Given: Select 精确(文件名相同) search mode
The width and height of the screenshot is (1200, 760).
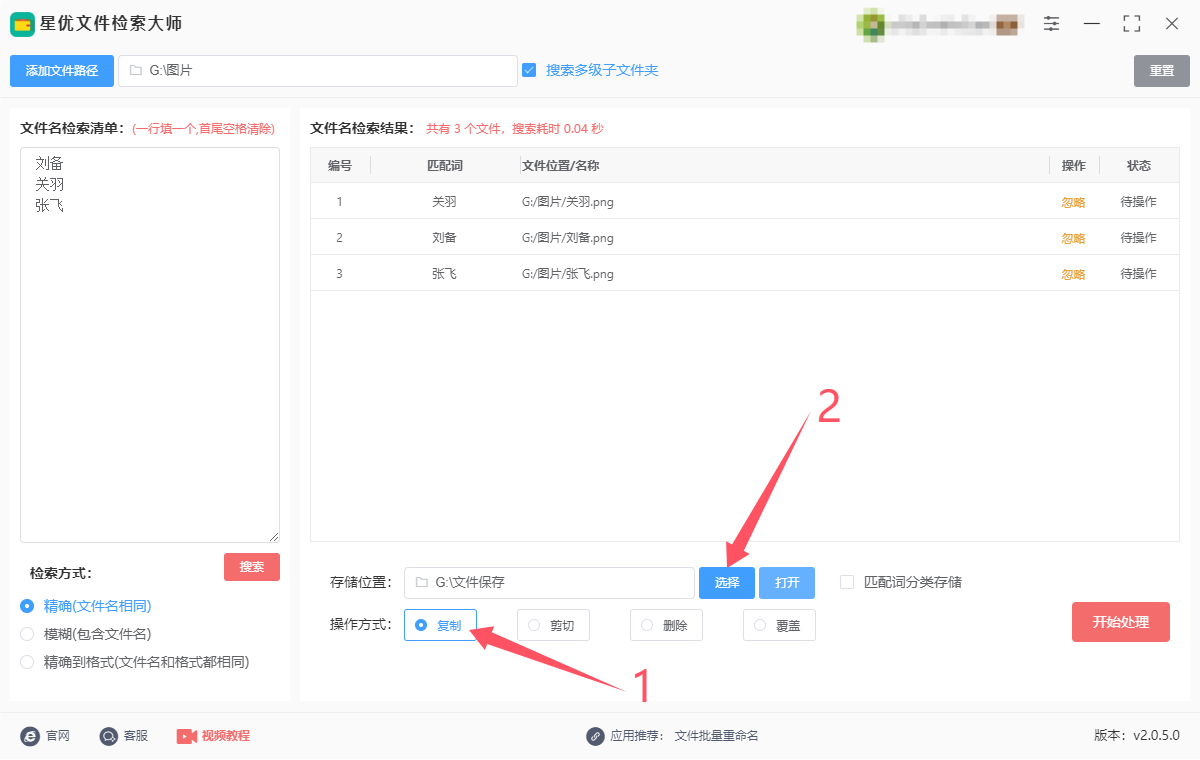Looking at the screenshot, I should [x=27, y=606].
